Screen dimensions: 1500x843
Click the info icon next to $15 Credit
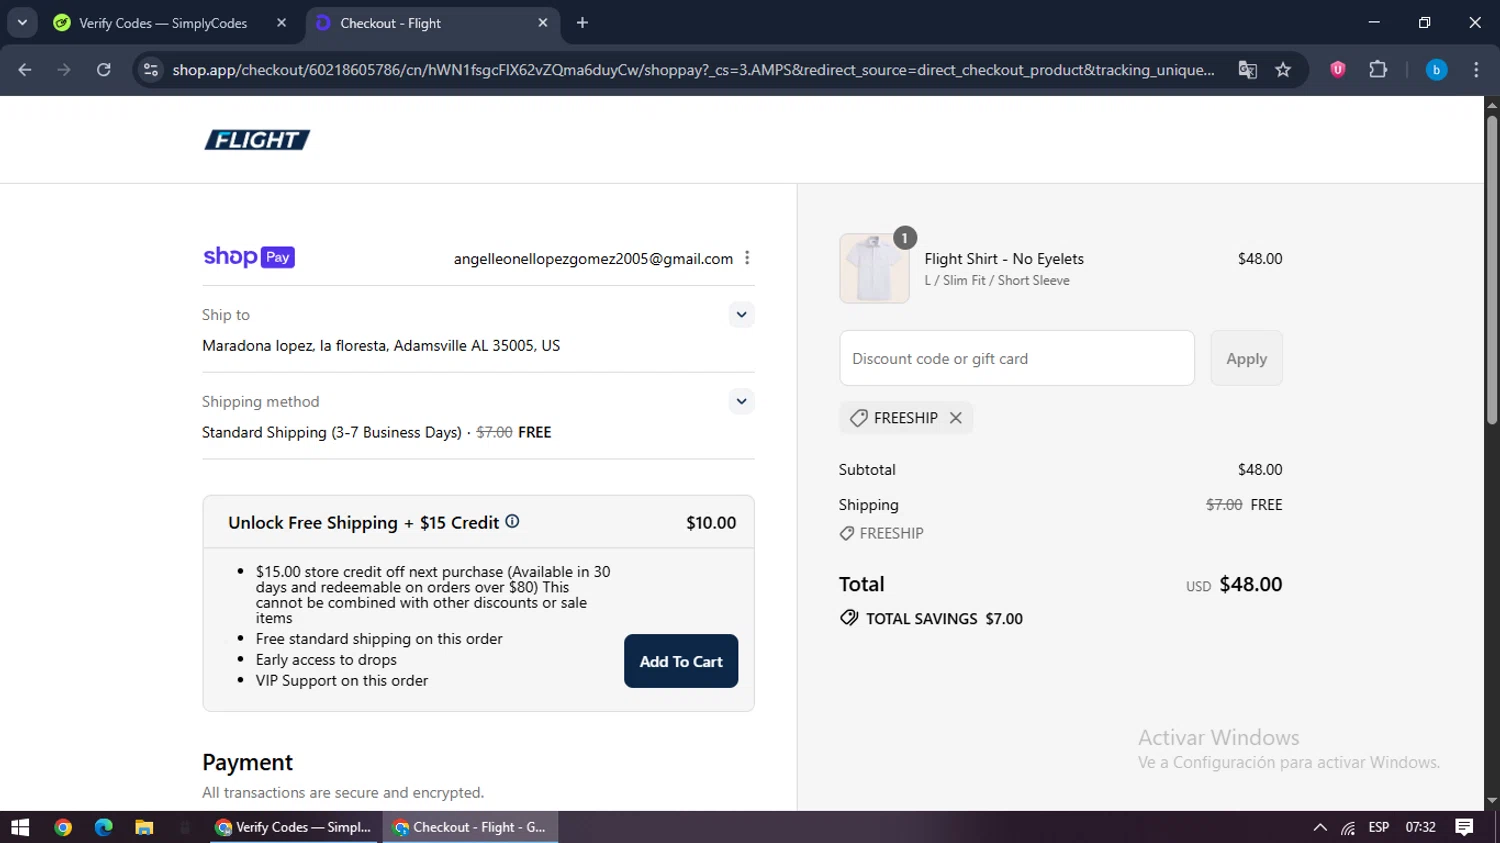point(512,521)
